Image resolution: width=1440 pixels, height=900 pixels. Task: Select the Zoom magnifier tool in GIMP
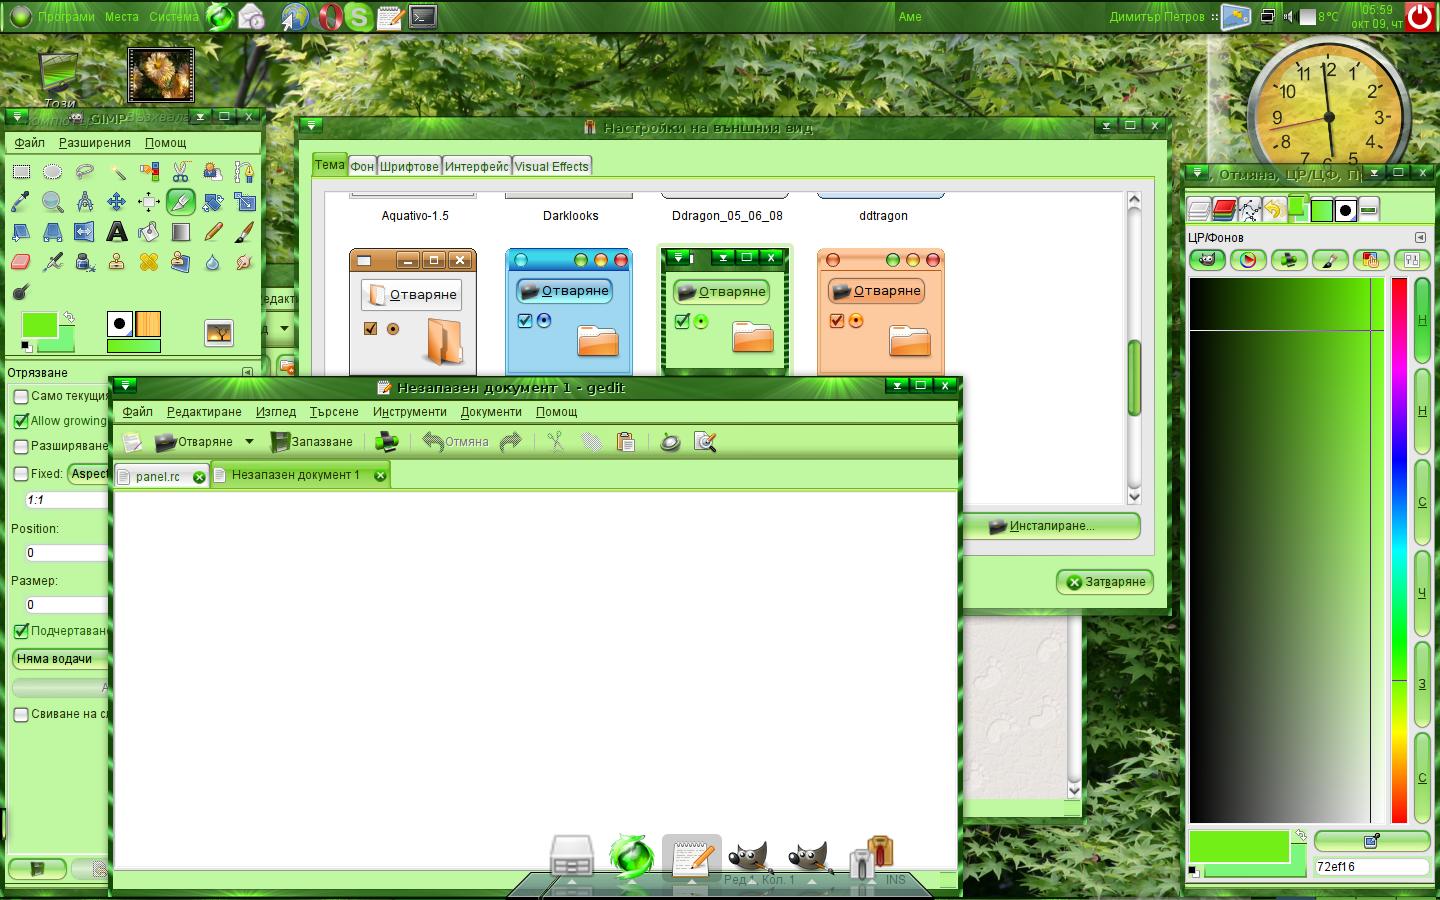pyautogui.click(x=53, y=202)
